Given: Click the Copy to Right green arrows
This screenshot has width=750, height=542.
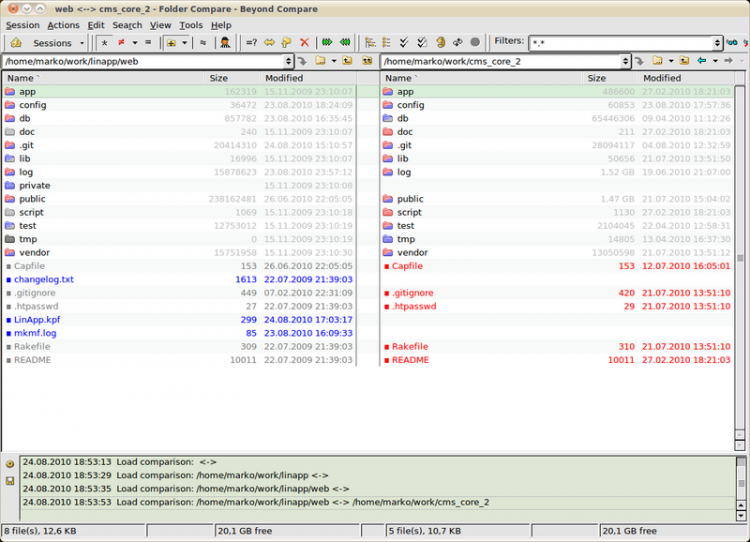Looking at the screenshot, I should pyautogui.click(x=327, y=43).
